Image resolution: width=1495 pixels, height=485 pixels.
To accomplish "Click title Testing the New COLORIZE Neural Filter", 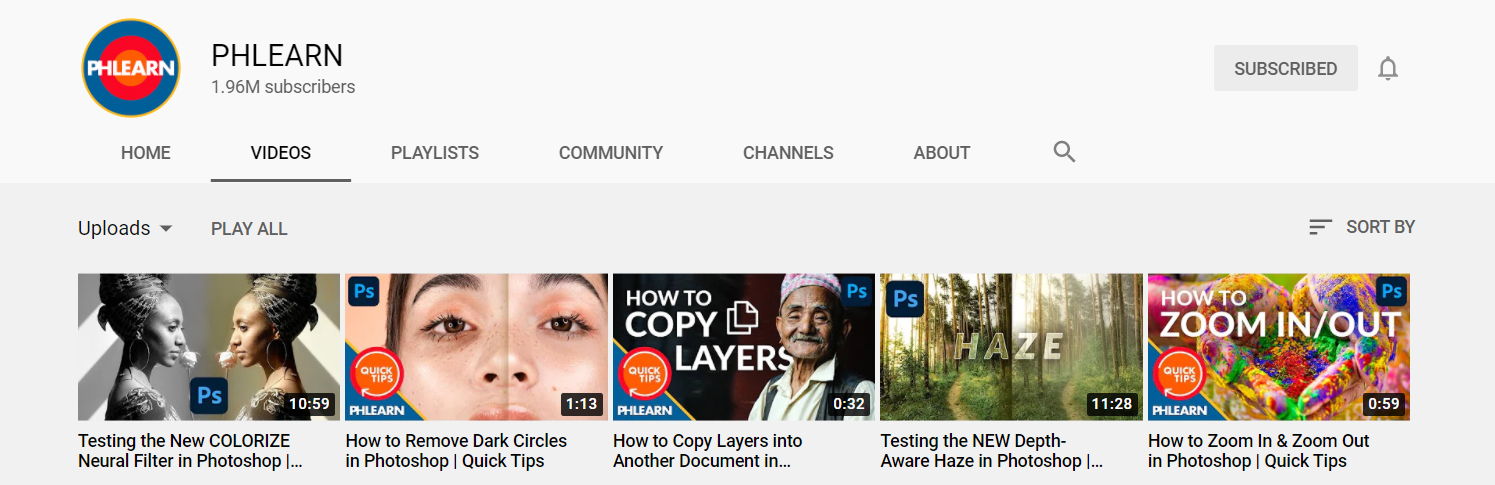I will (190, 451).
